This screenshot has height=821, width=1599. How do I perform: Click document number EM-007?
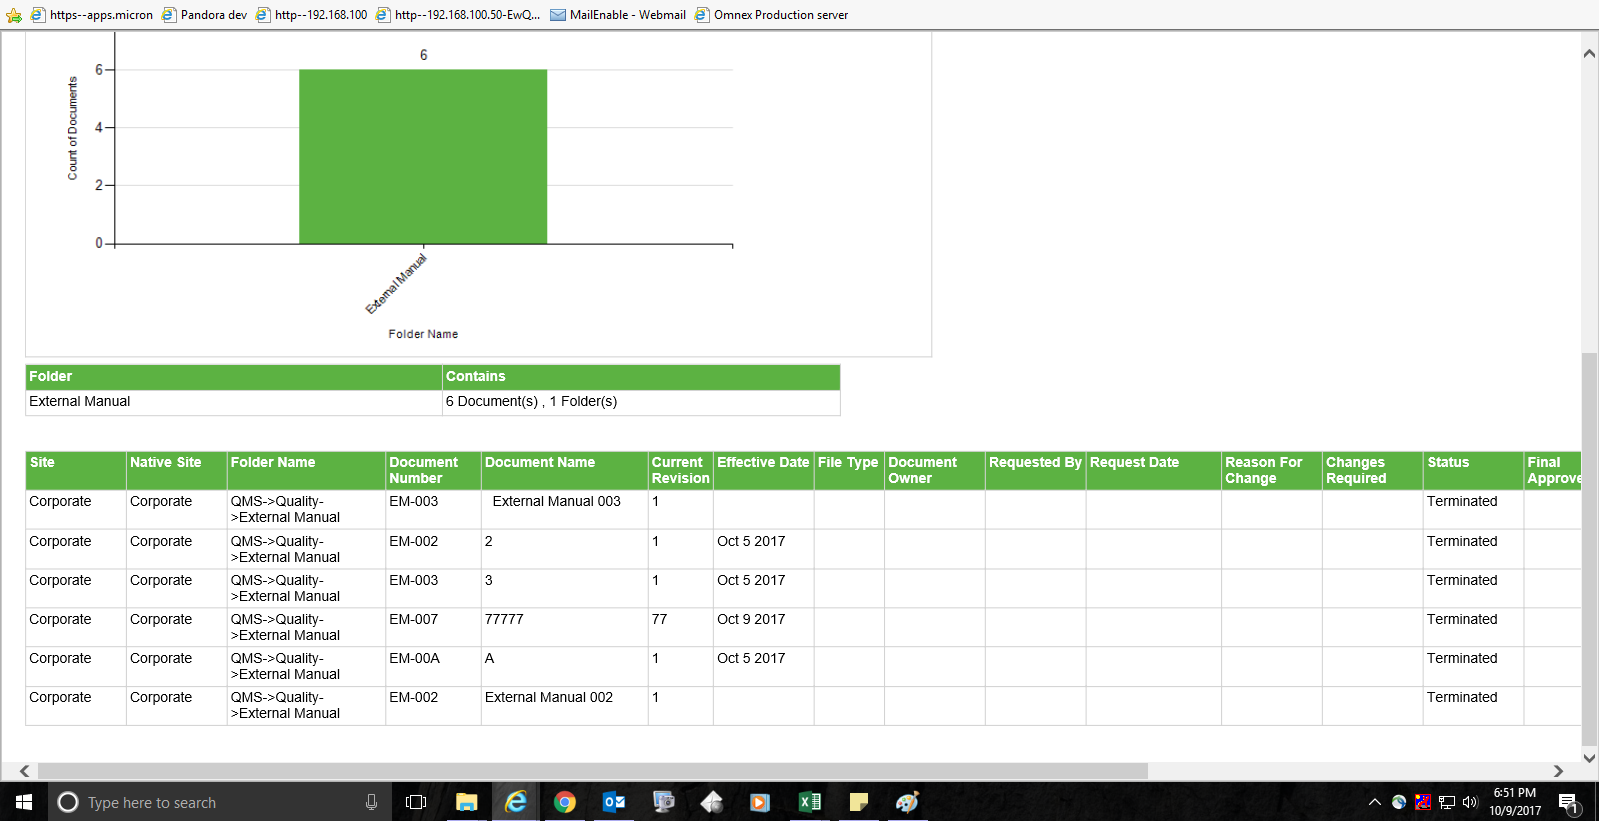(414, 619)
